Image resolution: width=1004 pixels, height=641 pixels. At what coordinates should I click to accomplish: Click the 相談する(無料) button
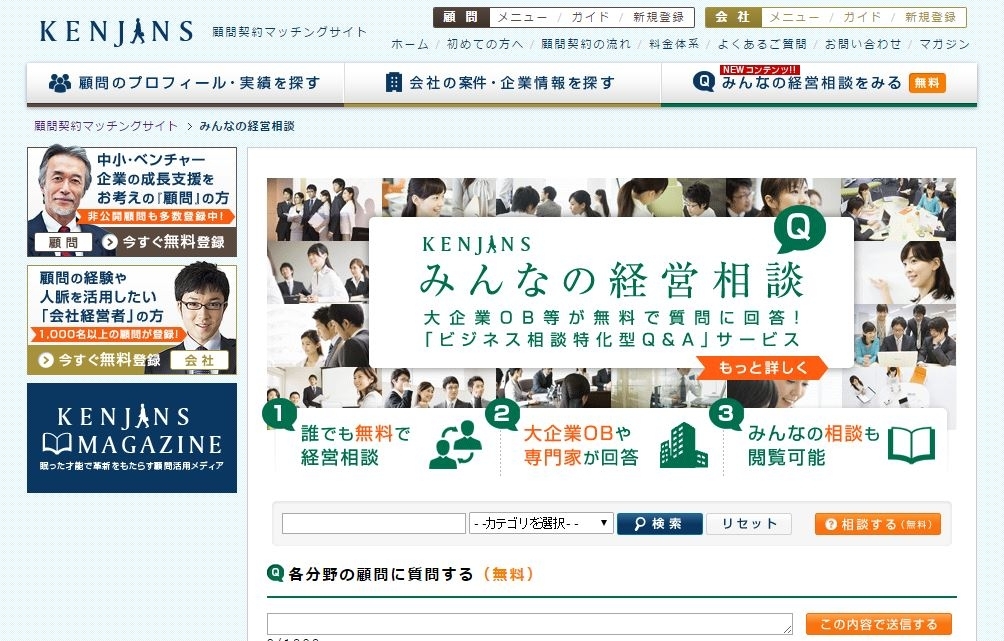pyautogui.click(x=878, y=524)
